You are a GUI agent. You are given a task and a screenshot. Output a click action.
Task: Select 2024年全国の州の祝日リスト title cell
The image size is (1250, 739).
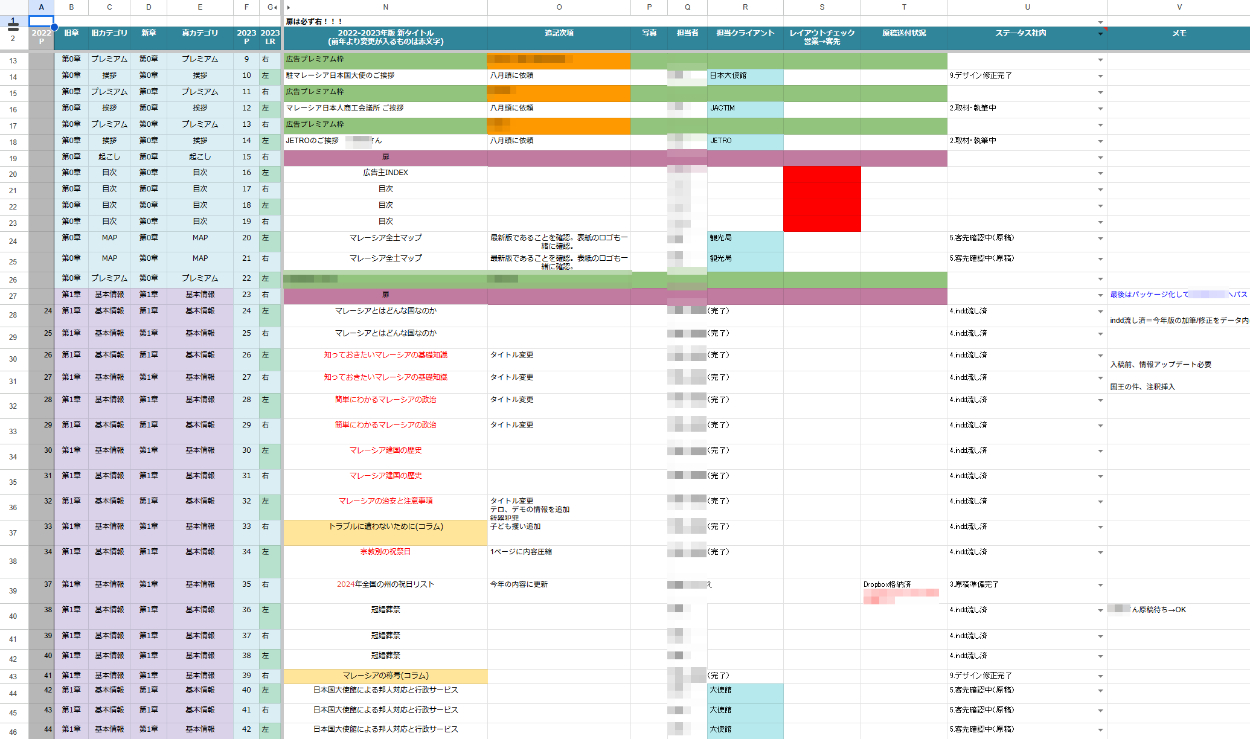(385, 584)
